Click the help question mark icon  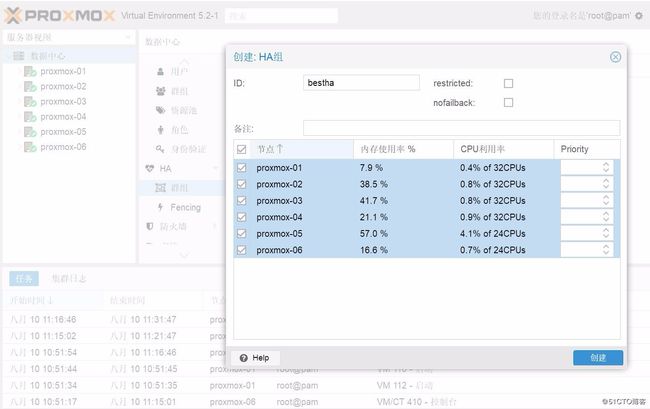pyautogui.click(x=244, y=358)
